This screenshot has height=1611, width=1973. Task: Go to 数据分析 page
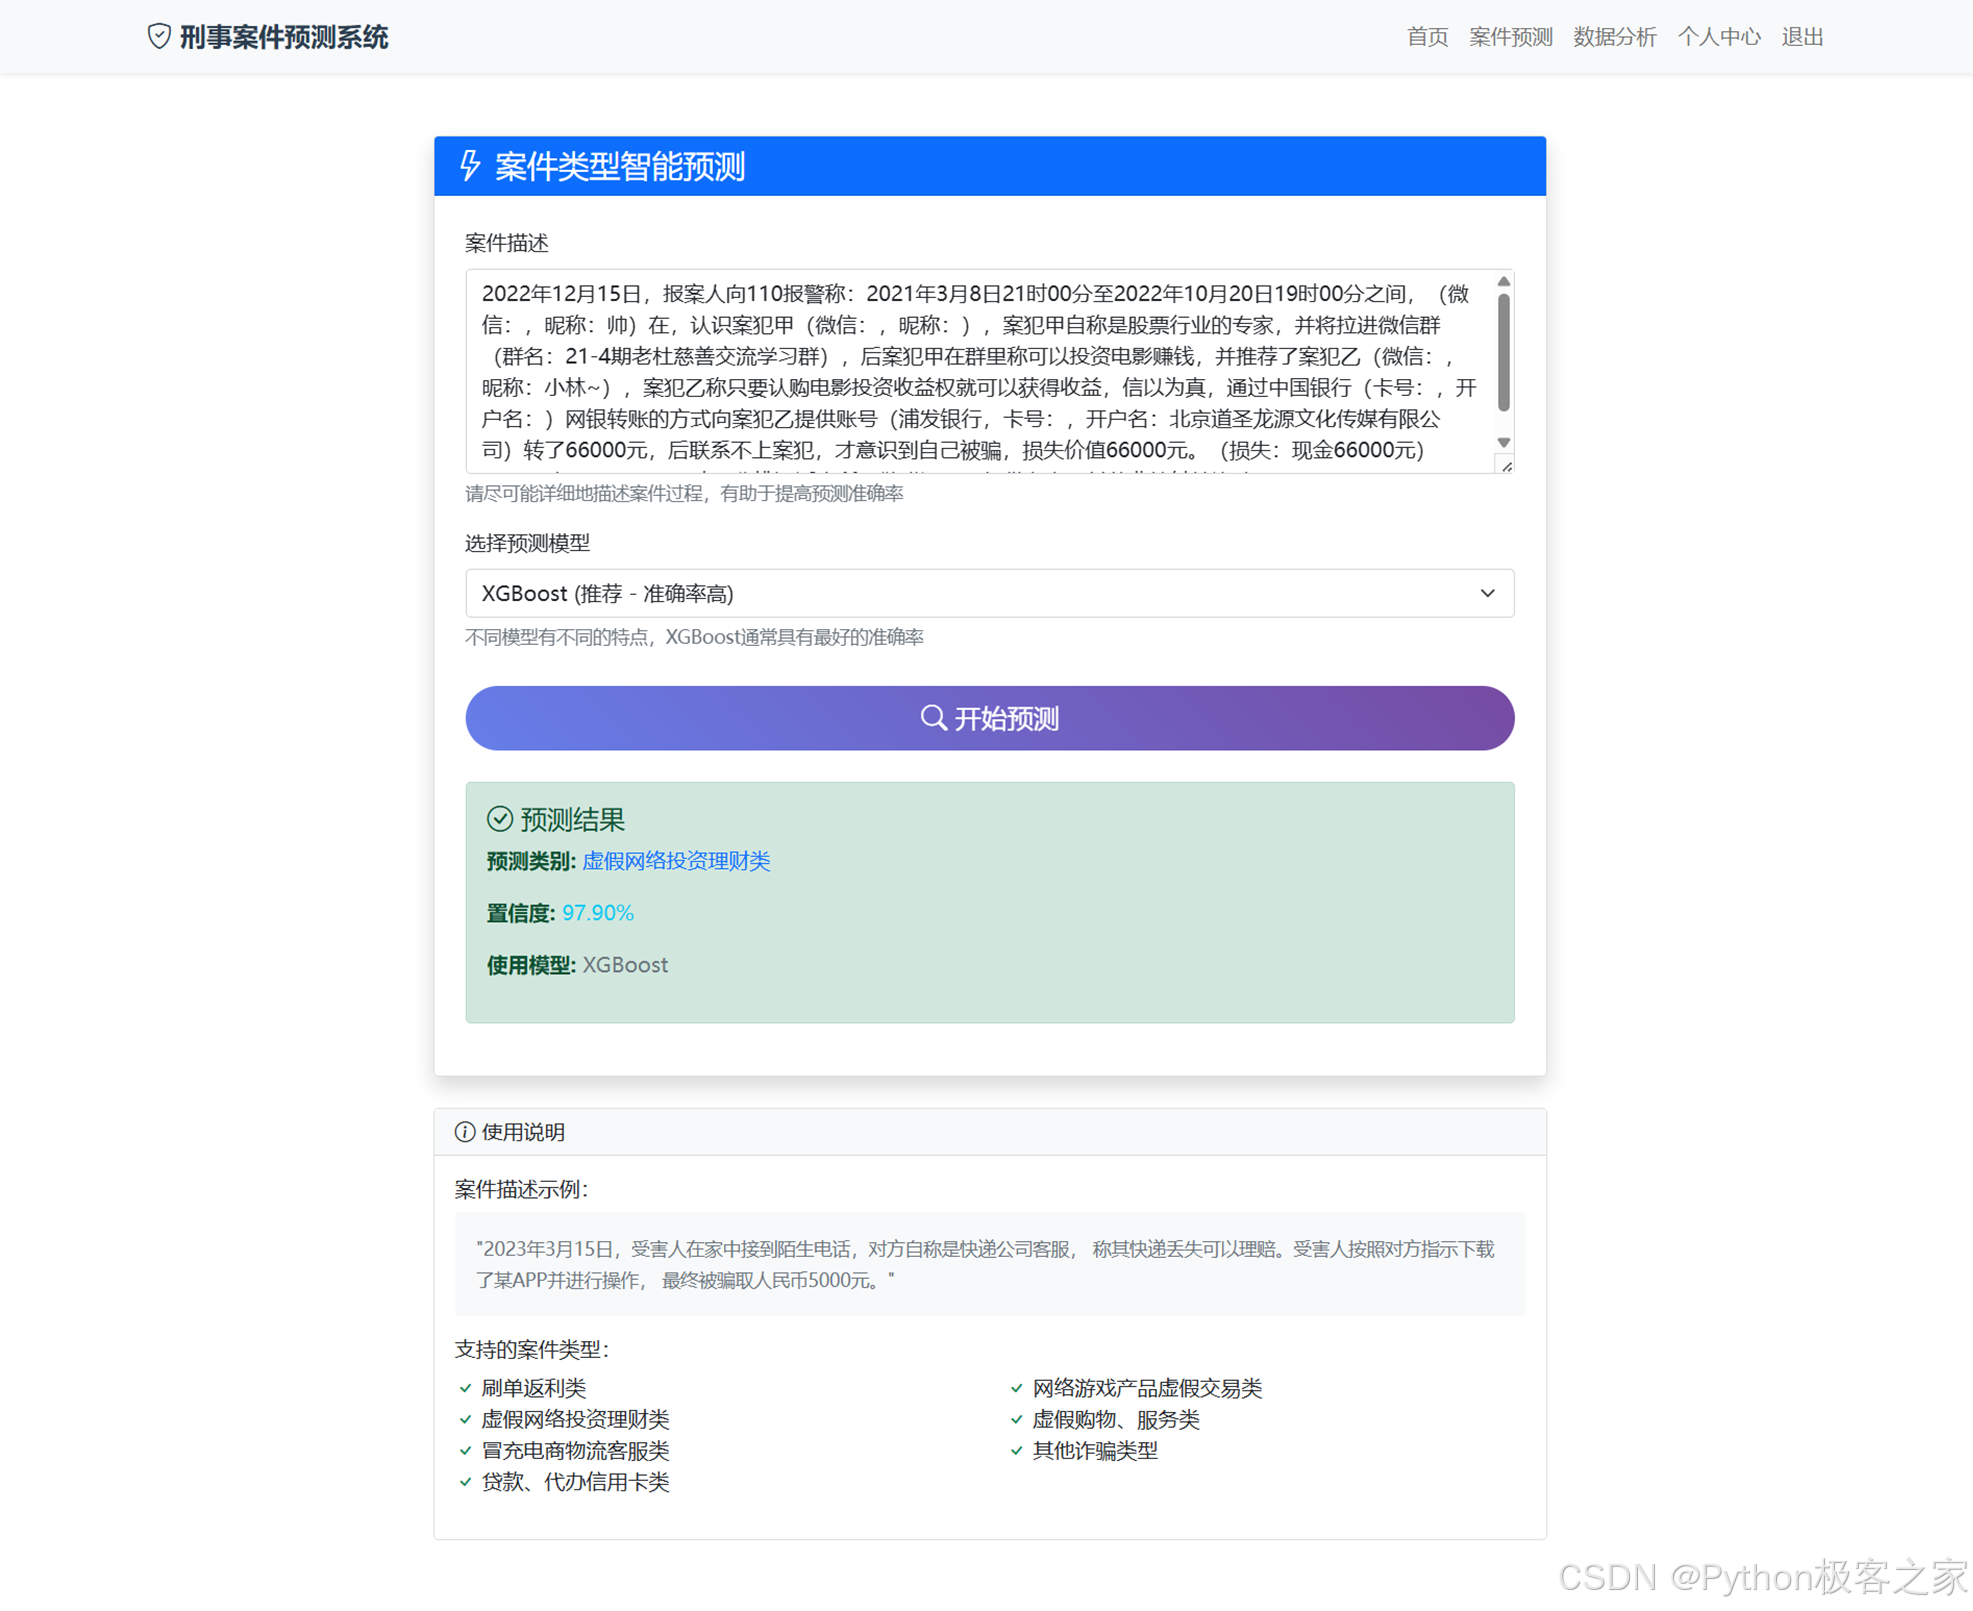[x=1614, y=37]
